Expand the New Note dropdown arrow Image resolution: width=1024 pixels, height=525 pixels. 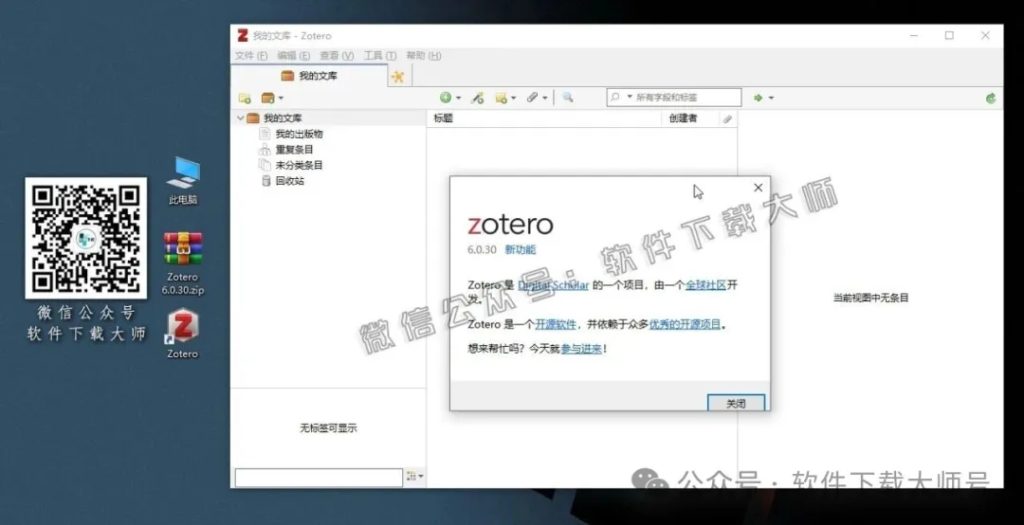tap(513, 98)
